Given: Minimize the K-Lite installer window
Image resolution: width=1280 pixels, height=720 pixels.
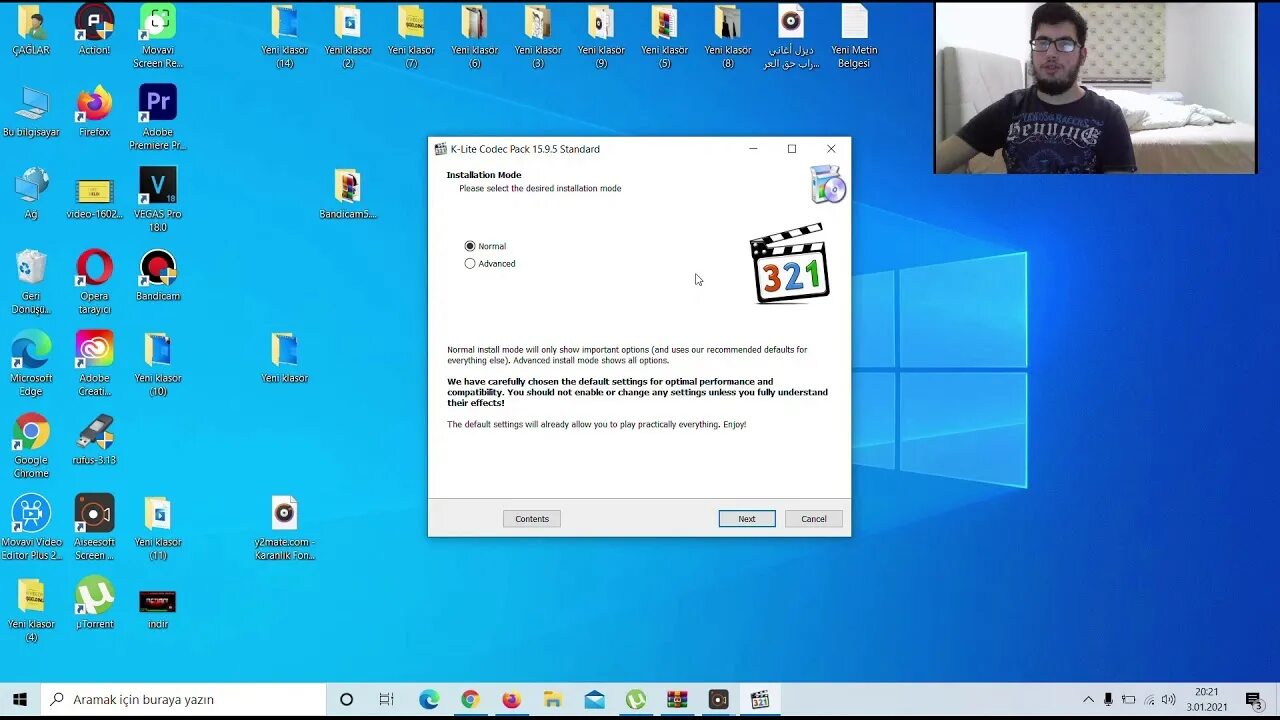Looking at the screenshot, I should click(x=753, y=149).
